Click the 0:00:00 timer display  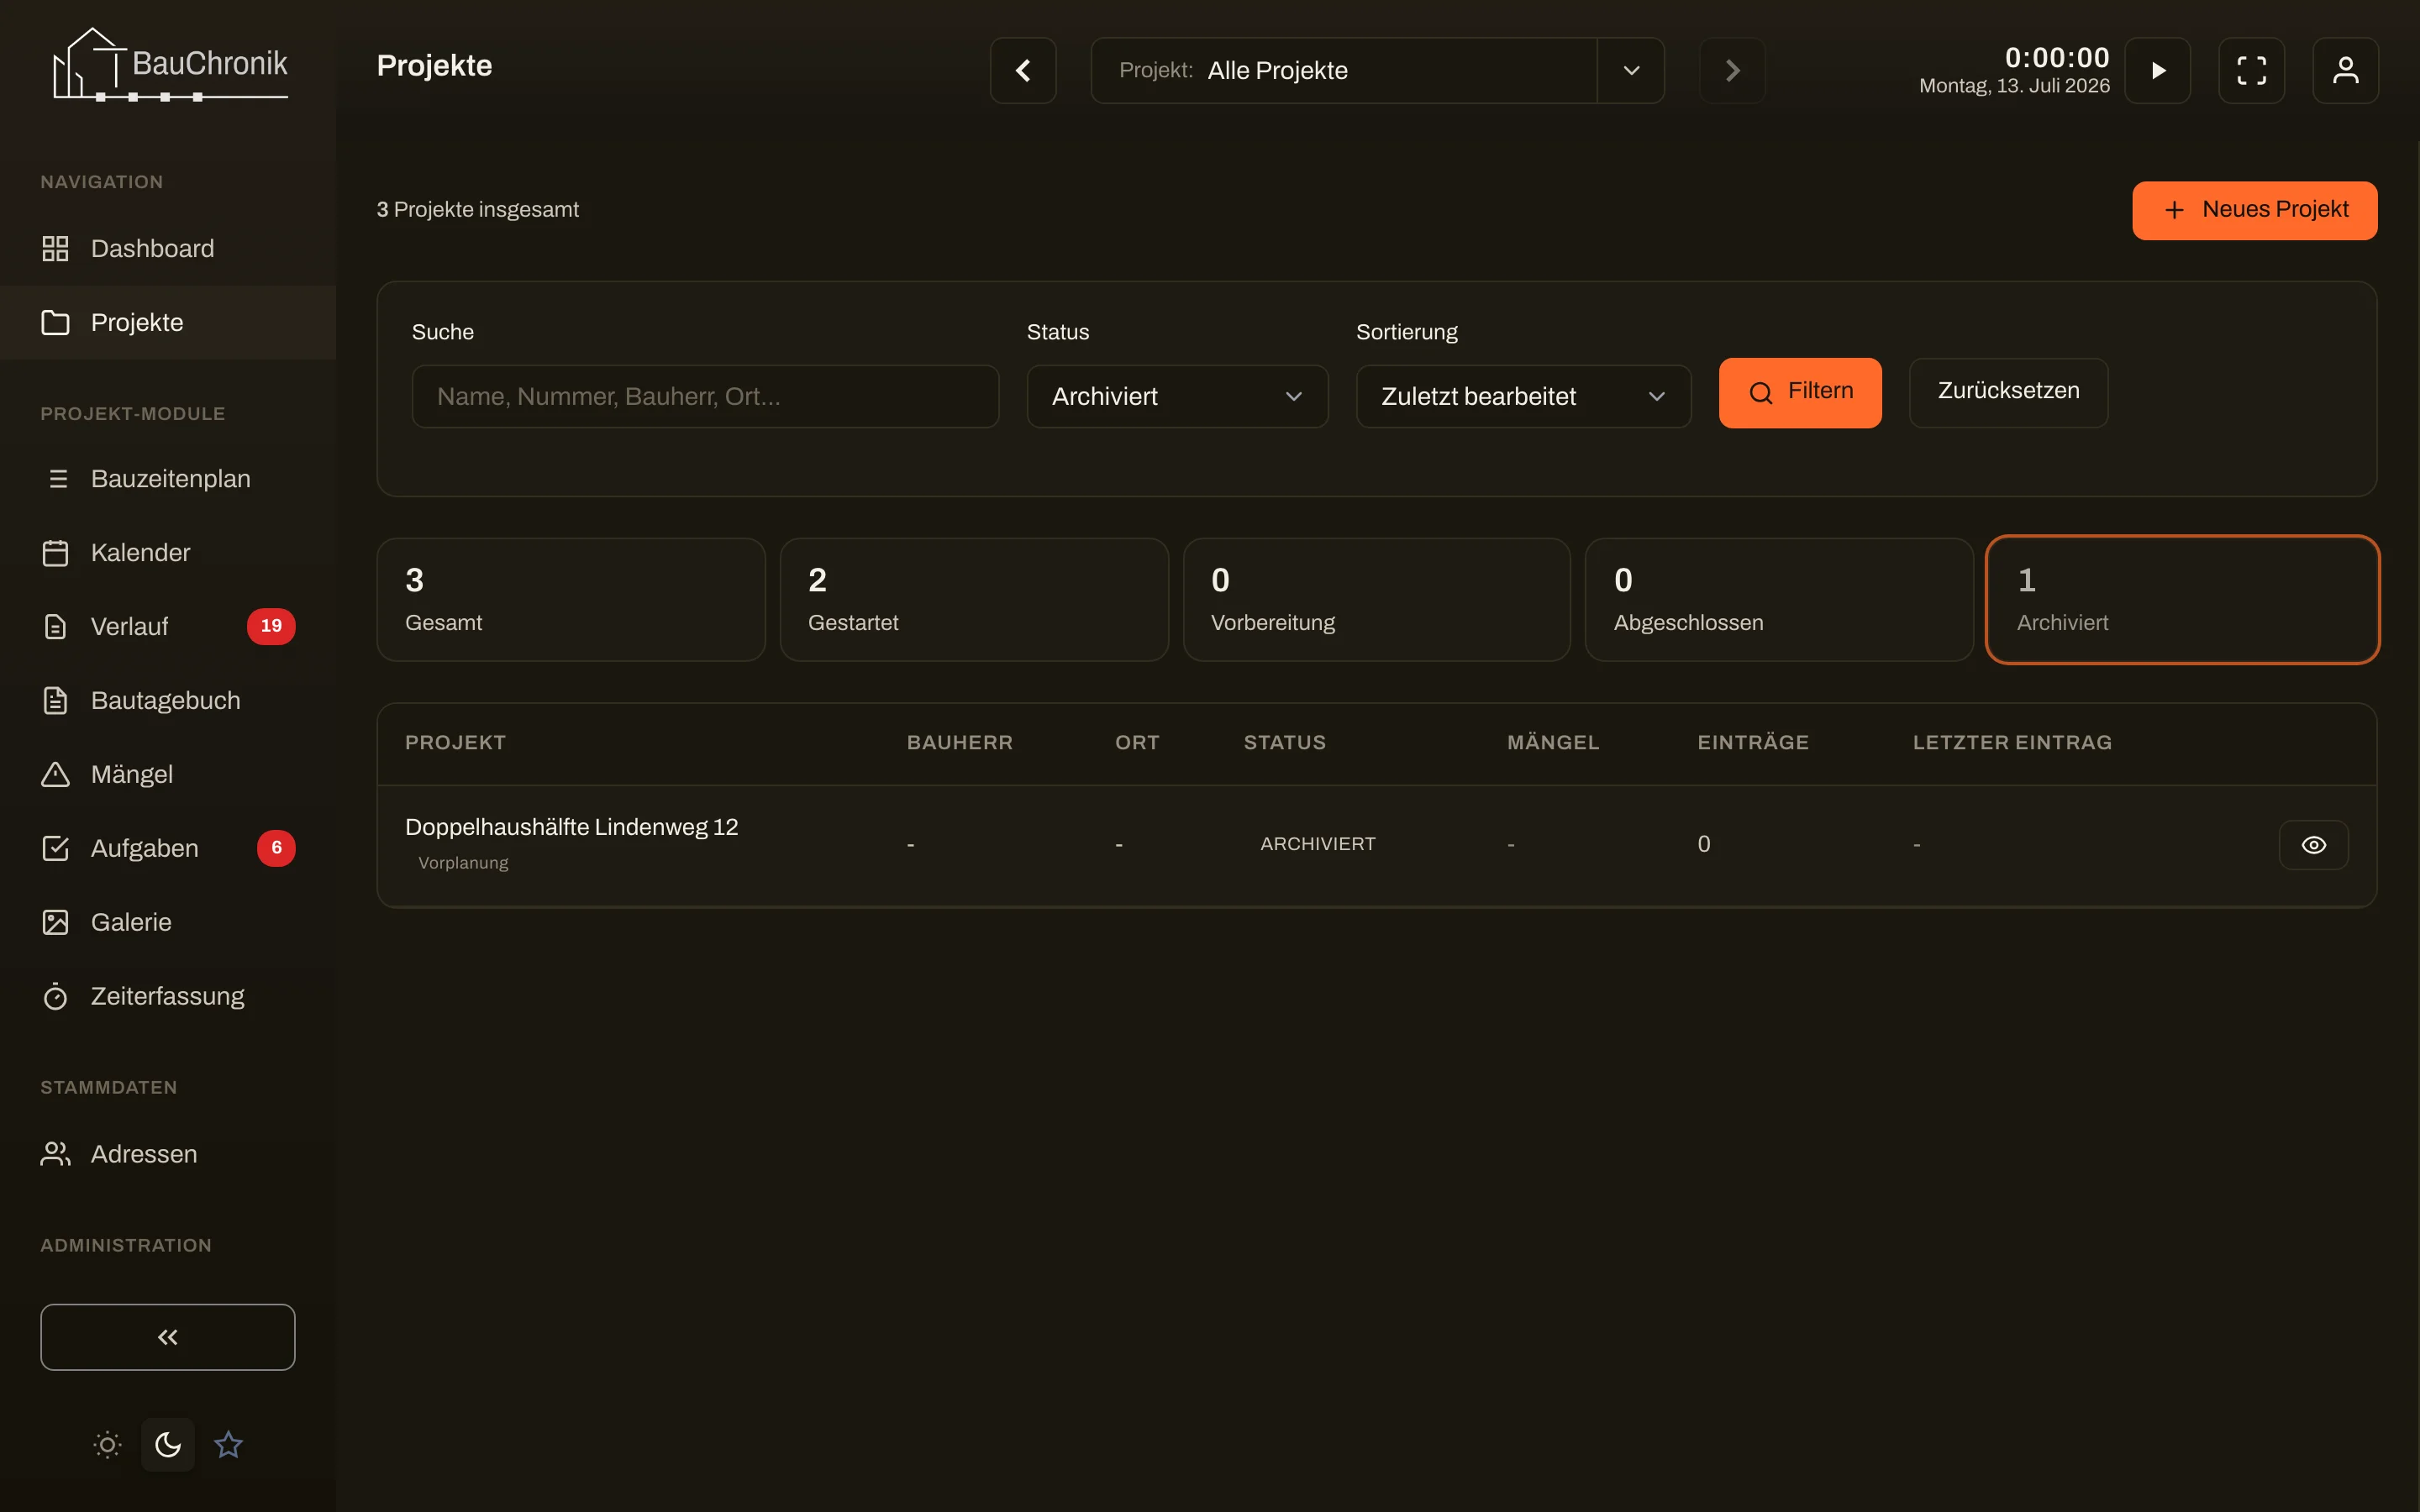[2057, 57]
